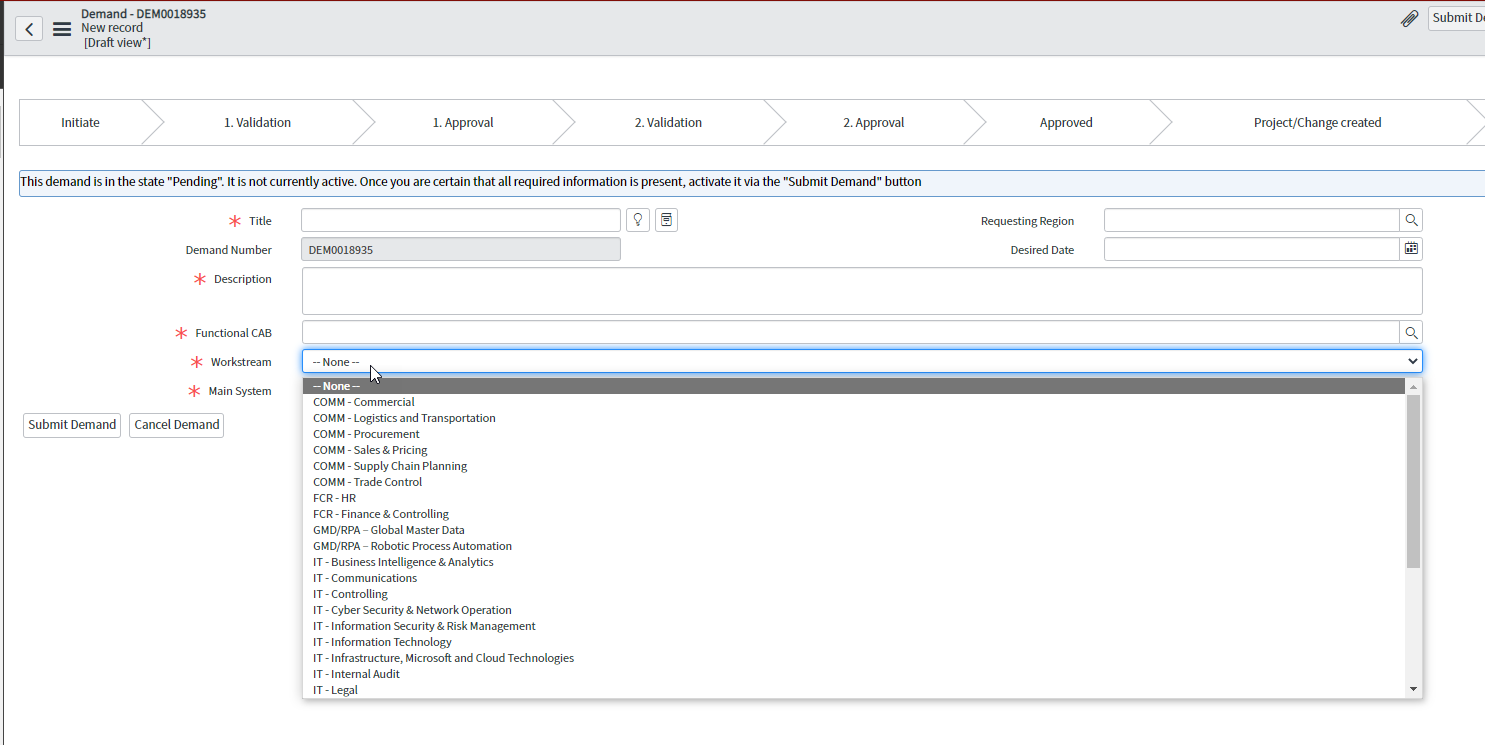Open the knowledge base icon next to Title
1485x745 pixels.
pyautogui.click(x=665, y=219)
